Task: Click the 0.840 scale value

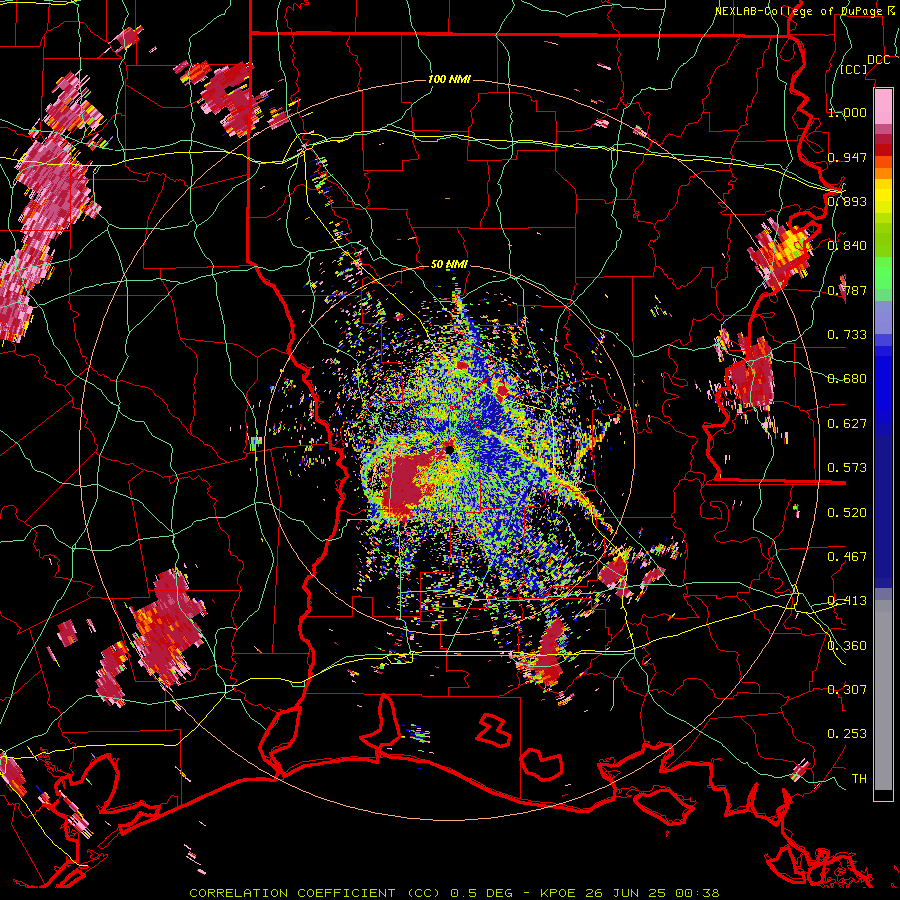Action: point(847,245)
